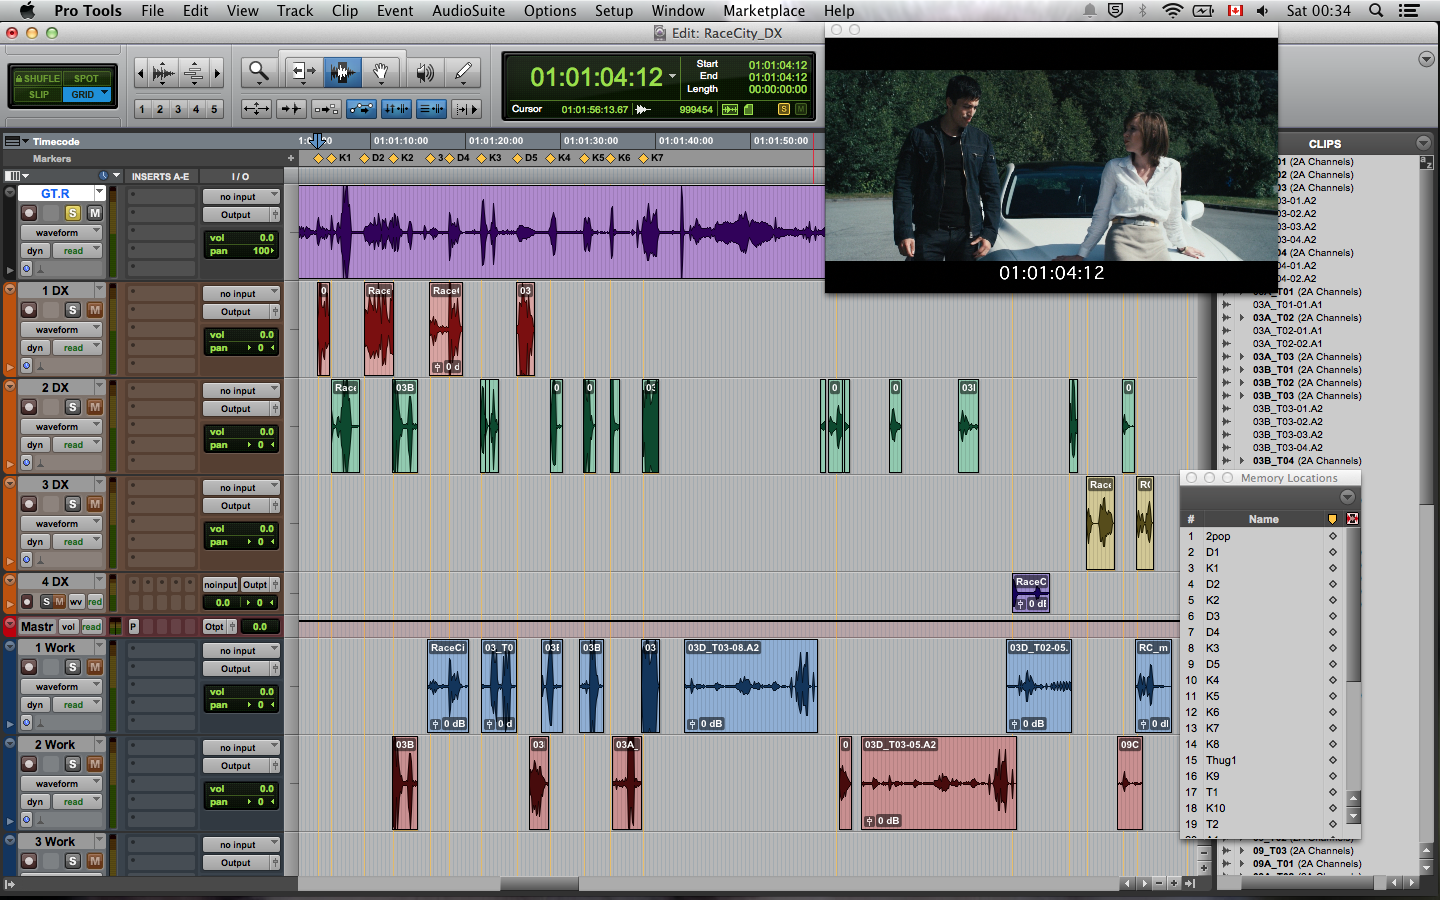Screen dimensions: 1440x900
Task: Activate the Scrubber speaker tool
Action: [x=425, y=72]
